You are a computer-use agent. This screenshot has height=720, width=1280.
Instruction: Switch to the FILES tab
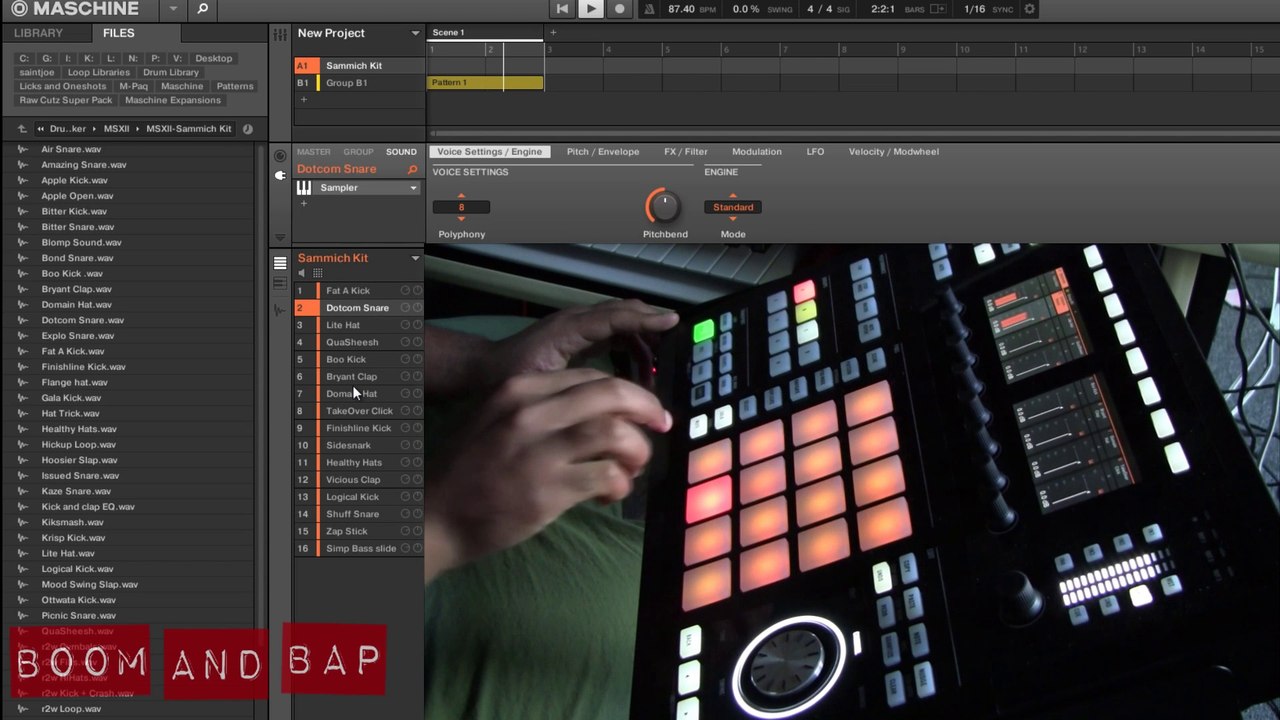click(x=119, y=33)
